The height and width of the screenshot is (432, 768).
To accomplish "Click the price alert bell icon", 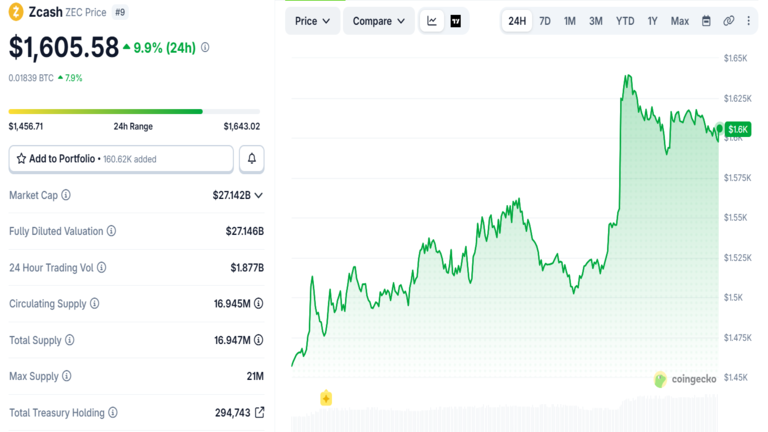I will (x=252, y=159).
